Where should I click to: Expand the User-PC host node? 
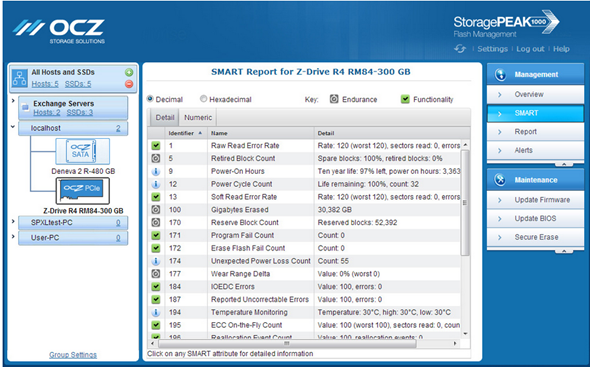pos(13,236)
